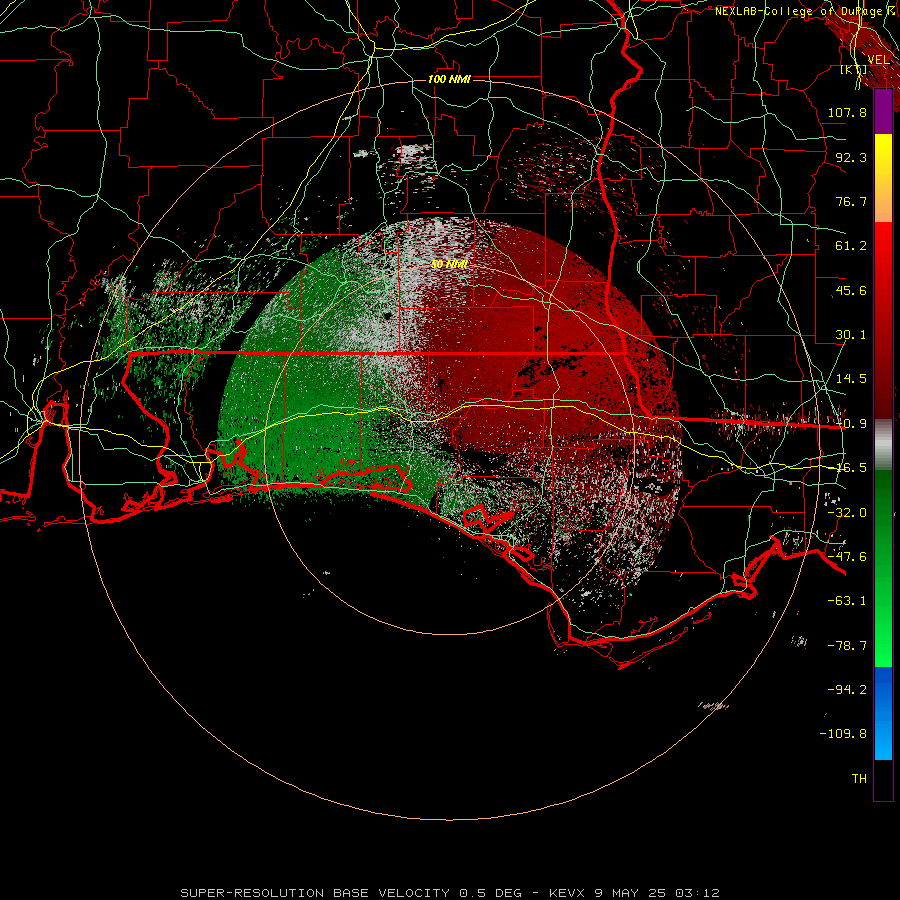Click the NEXLAB-College of DuPage credit text
This screenshot has height=900, width=900.
[807, 11]
